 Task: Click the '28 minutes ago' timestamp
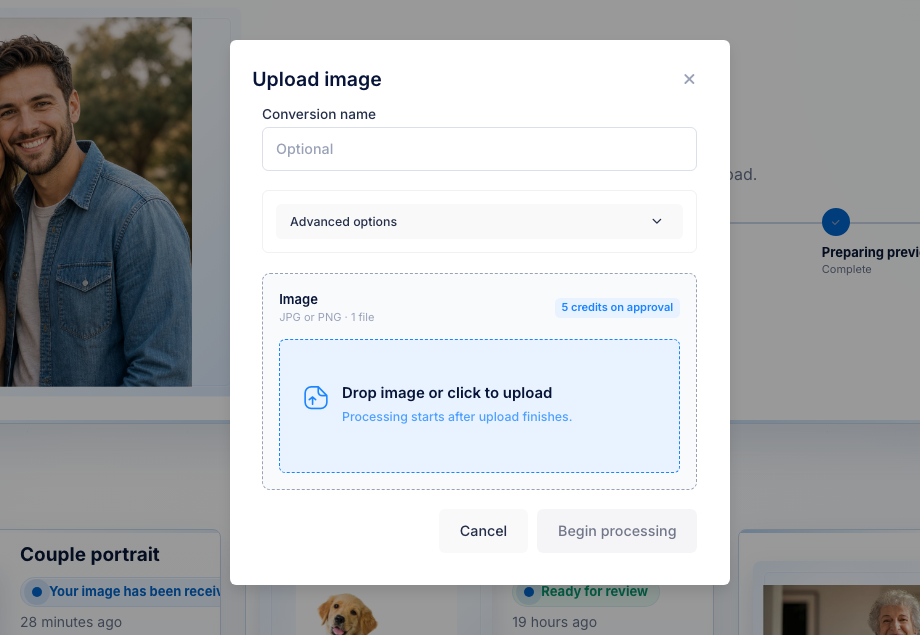click(x=71, y=622)
